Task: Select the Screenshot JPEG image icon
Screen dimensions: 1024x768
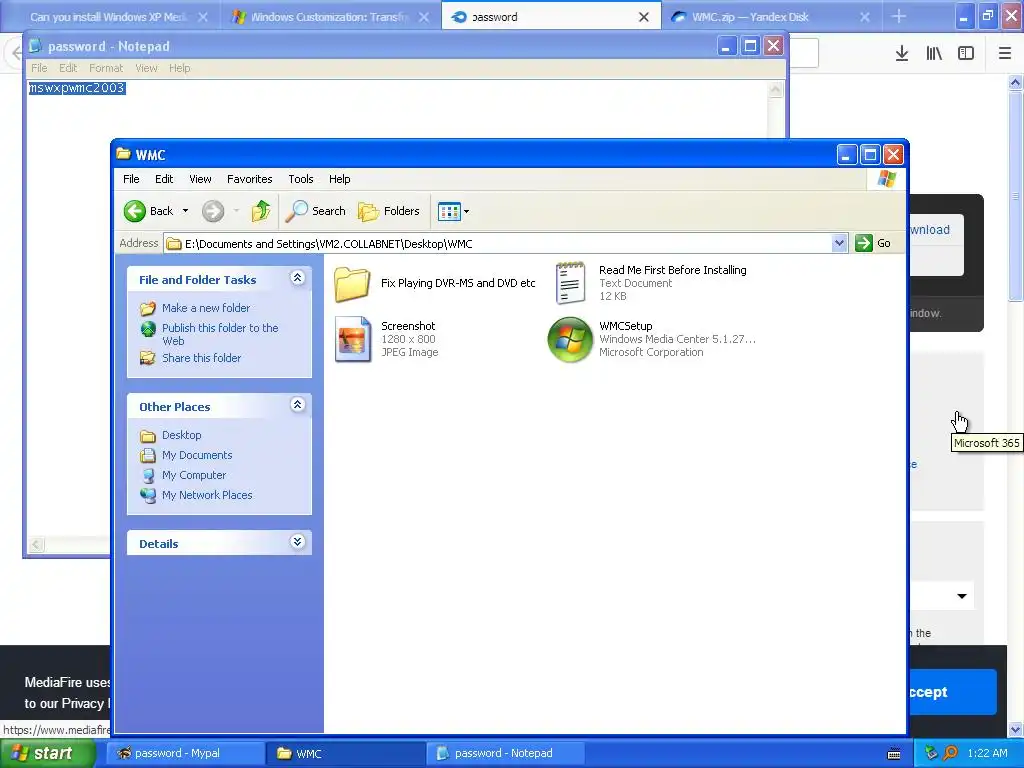Action: pos(353,339)
